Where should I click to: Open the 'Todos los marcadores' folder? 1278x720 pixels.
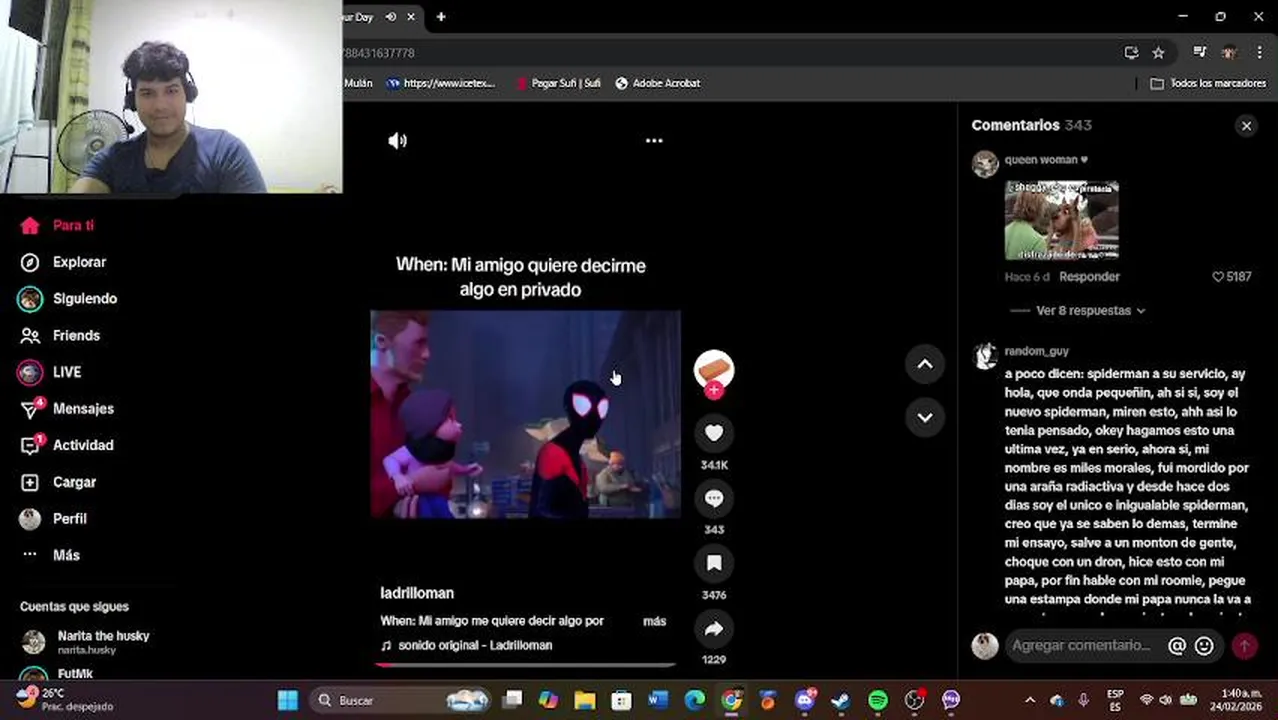(x=1208, y=84)
